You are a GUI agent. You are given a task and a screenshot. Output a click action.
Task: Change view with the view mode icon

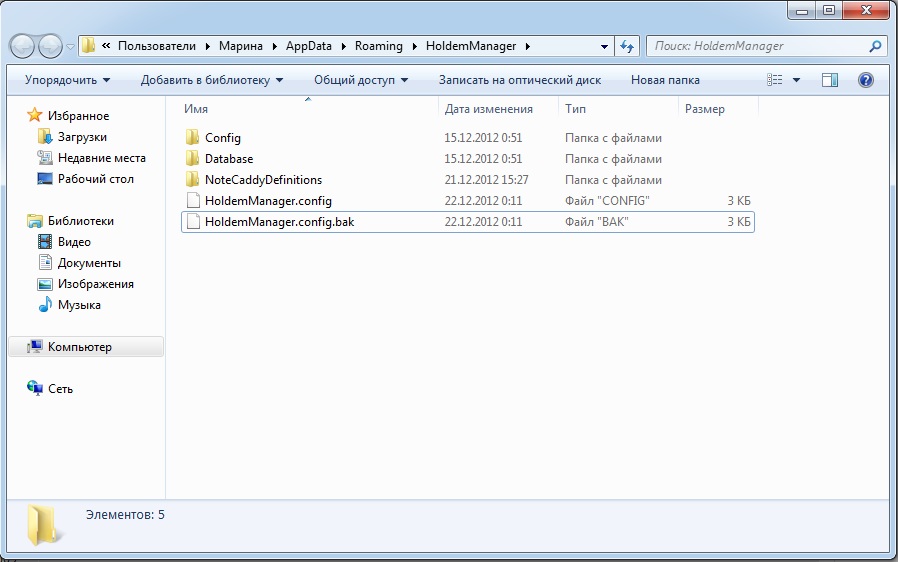click(x=774, y=80)
